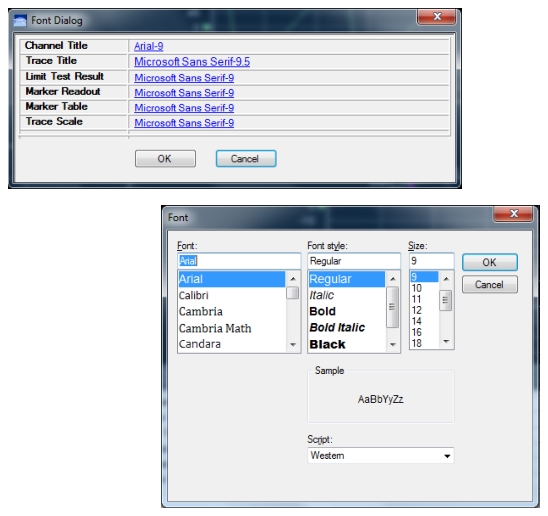Expand the Script dropdown showing Western

pos(381,456)
